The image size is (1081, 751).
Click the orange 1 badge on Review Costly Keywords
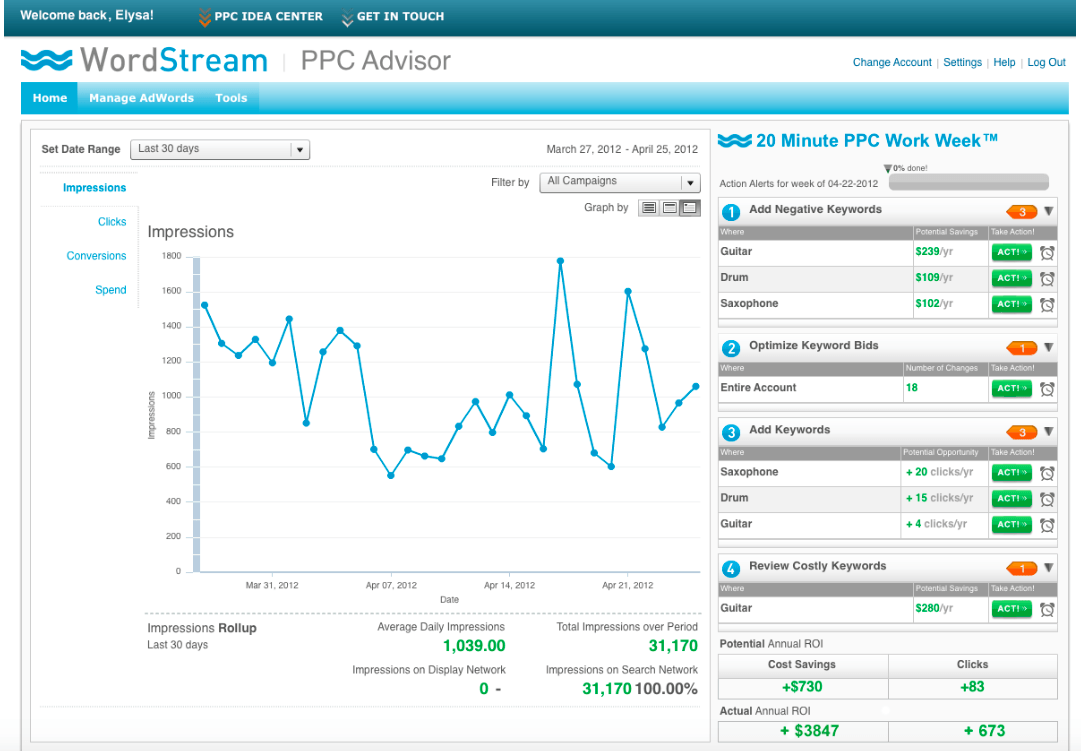(1022, 568)
